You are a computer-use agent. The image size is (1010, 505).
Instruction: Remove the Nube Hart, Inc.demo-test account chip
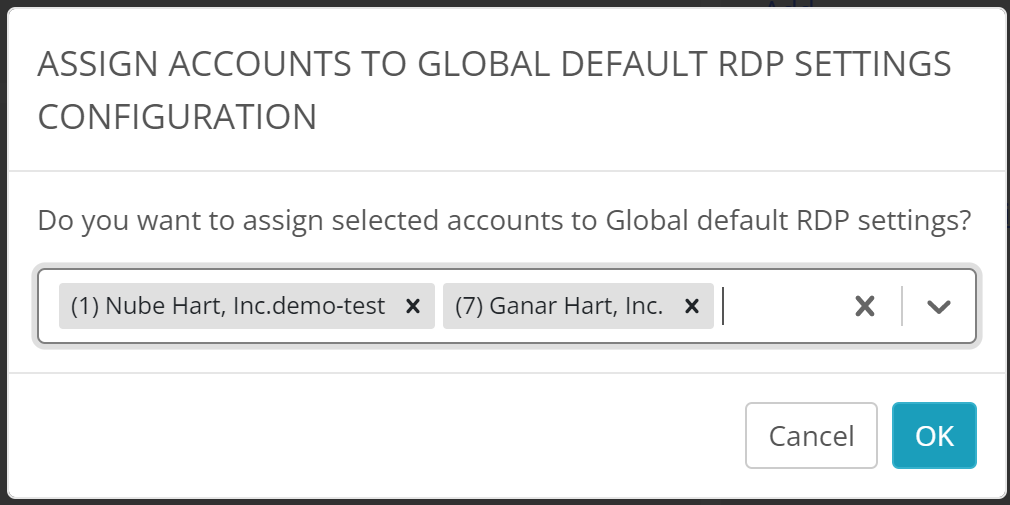tap(412, 307)
